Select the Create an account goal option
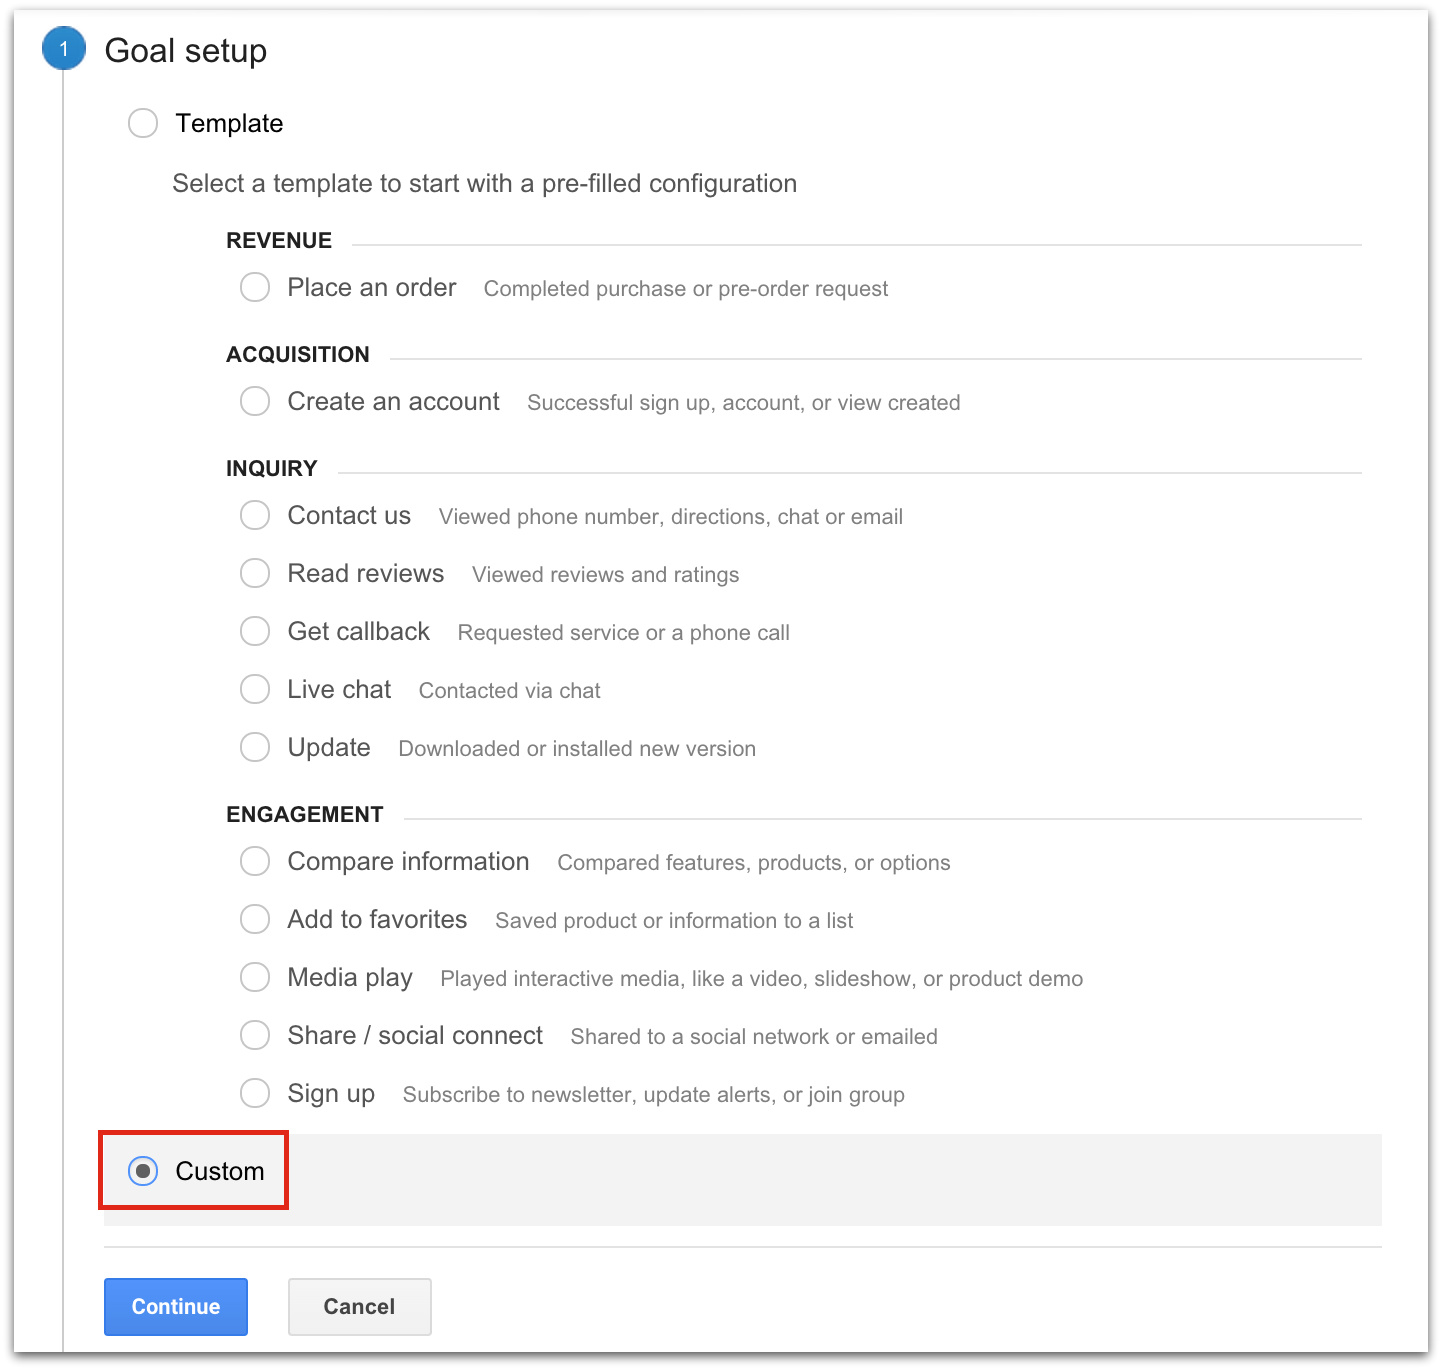The height and width of the screenshot is (1370, 1442). (x=255, y=402)
